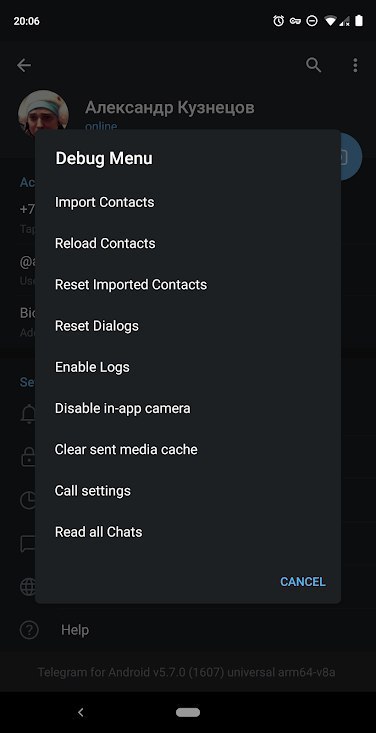Tap the camera floating action button
Screen dimensions: 376x733
[351, 156]
